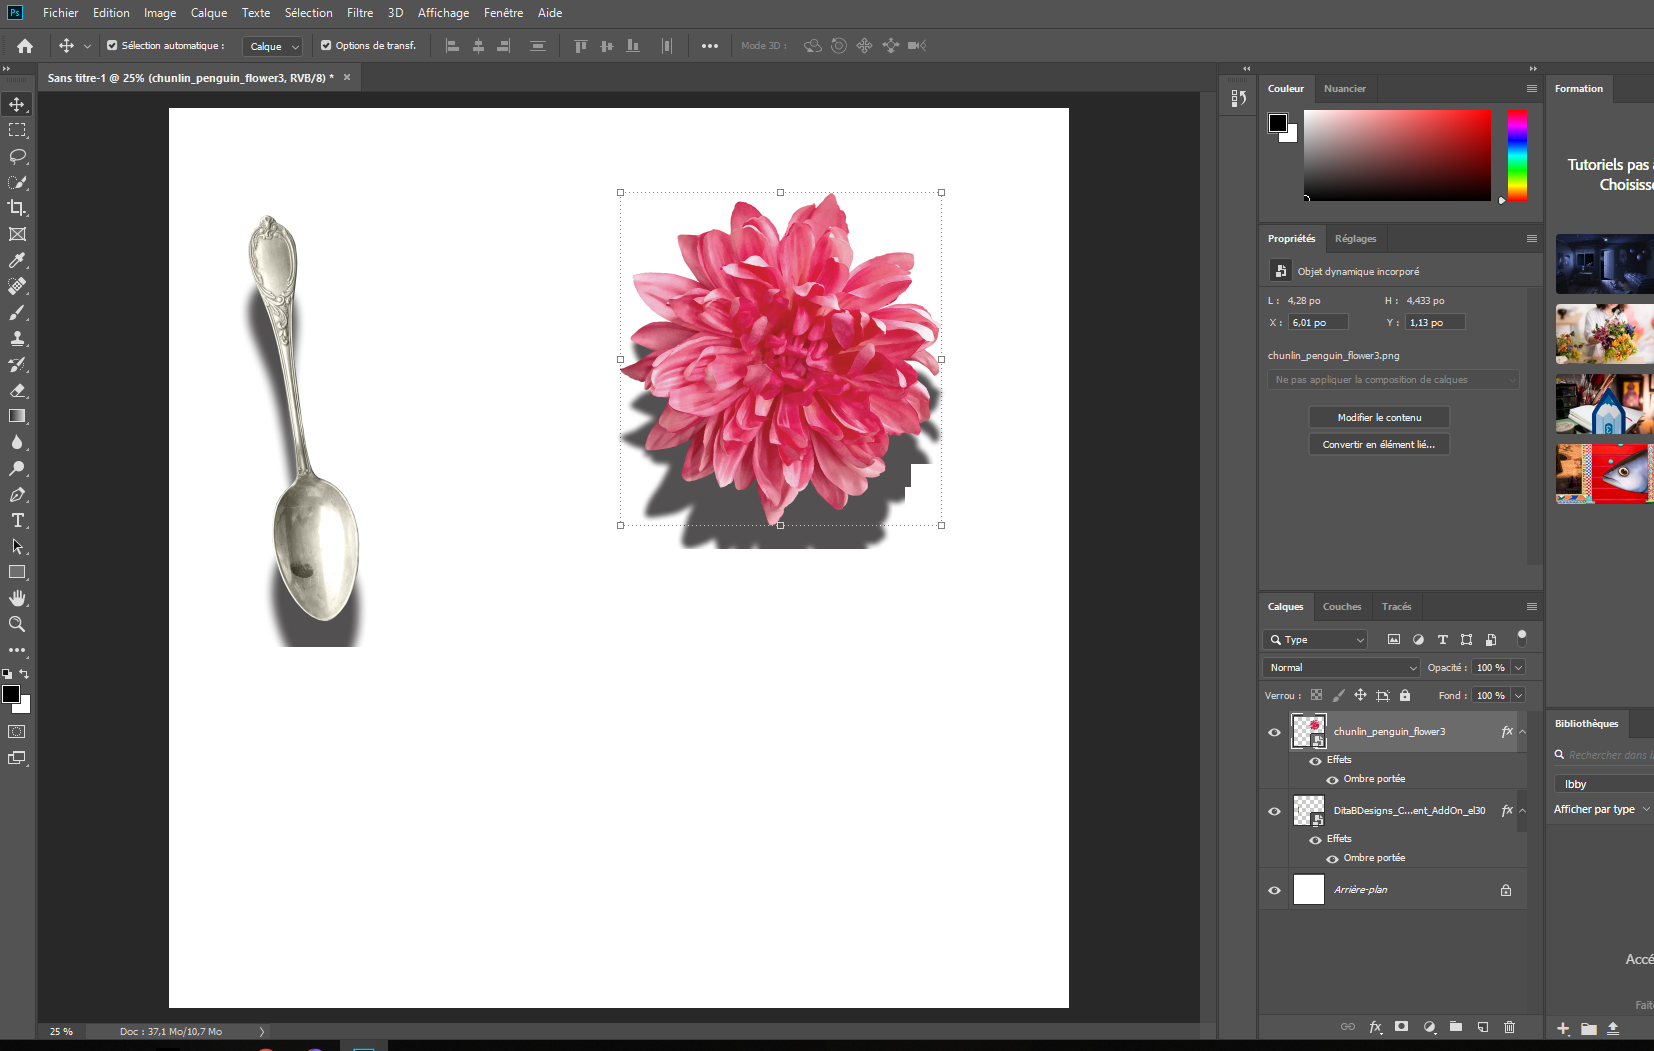Toggle Options de transf. checkbox
This screenshot has height=1051, width=1654.
[x=326, y=45]
